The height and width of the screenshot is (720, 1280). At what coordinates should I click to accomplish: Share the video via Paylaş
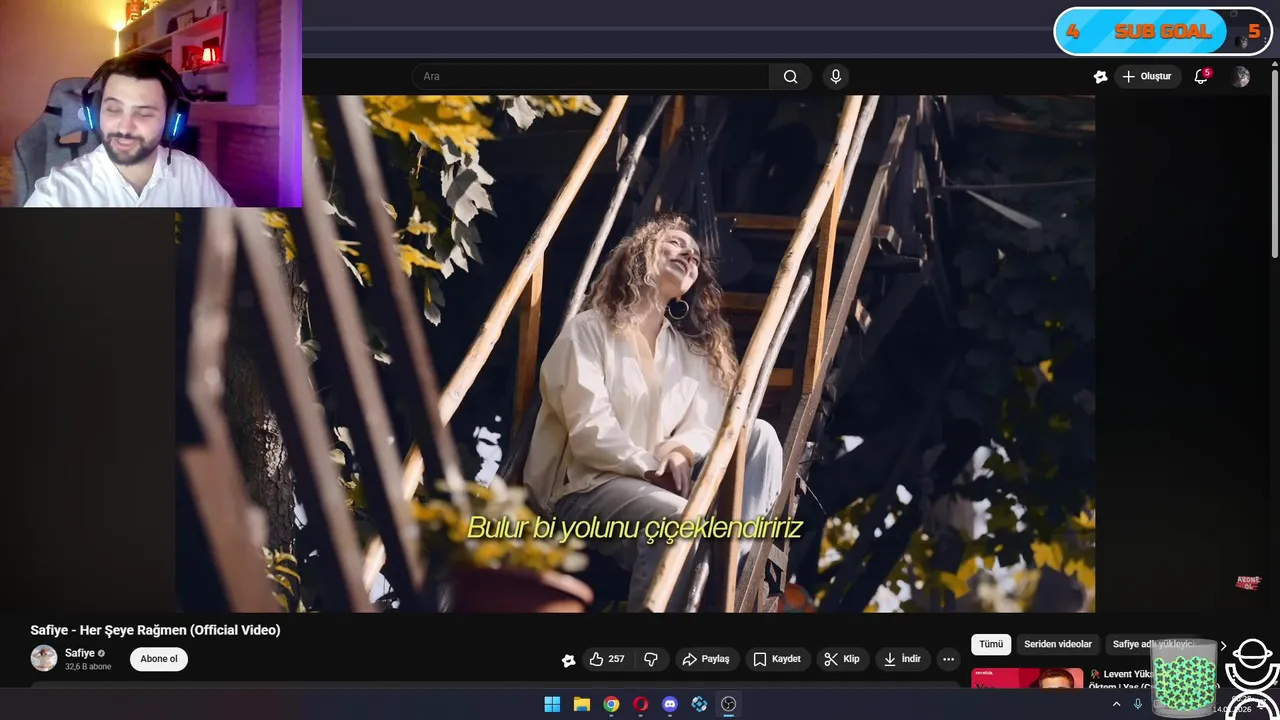(706, 659)
